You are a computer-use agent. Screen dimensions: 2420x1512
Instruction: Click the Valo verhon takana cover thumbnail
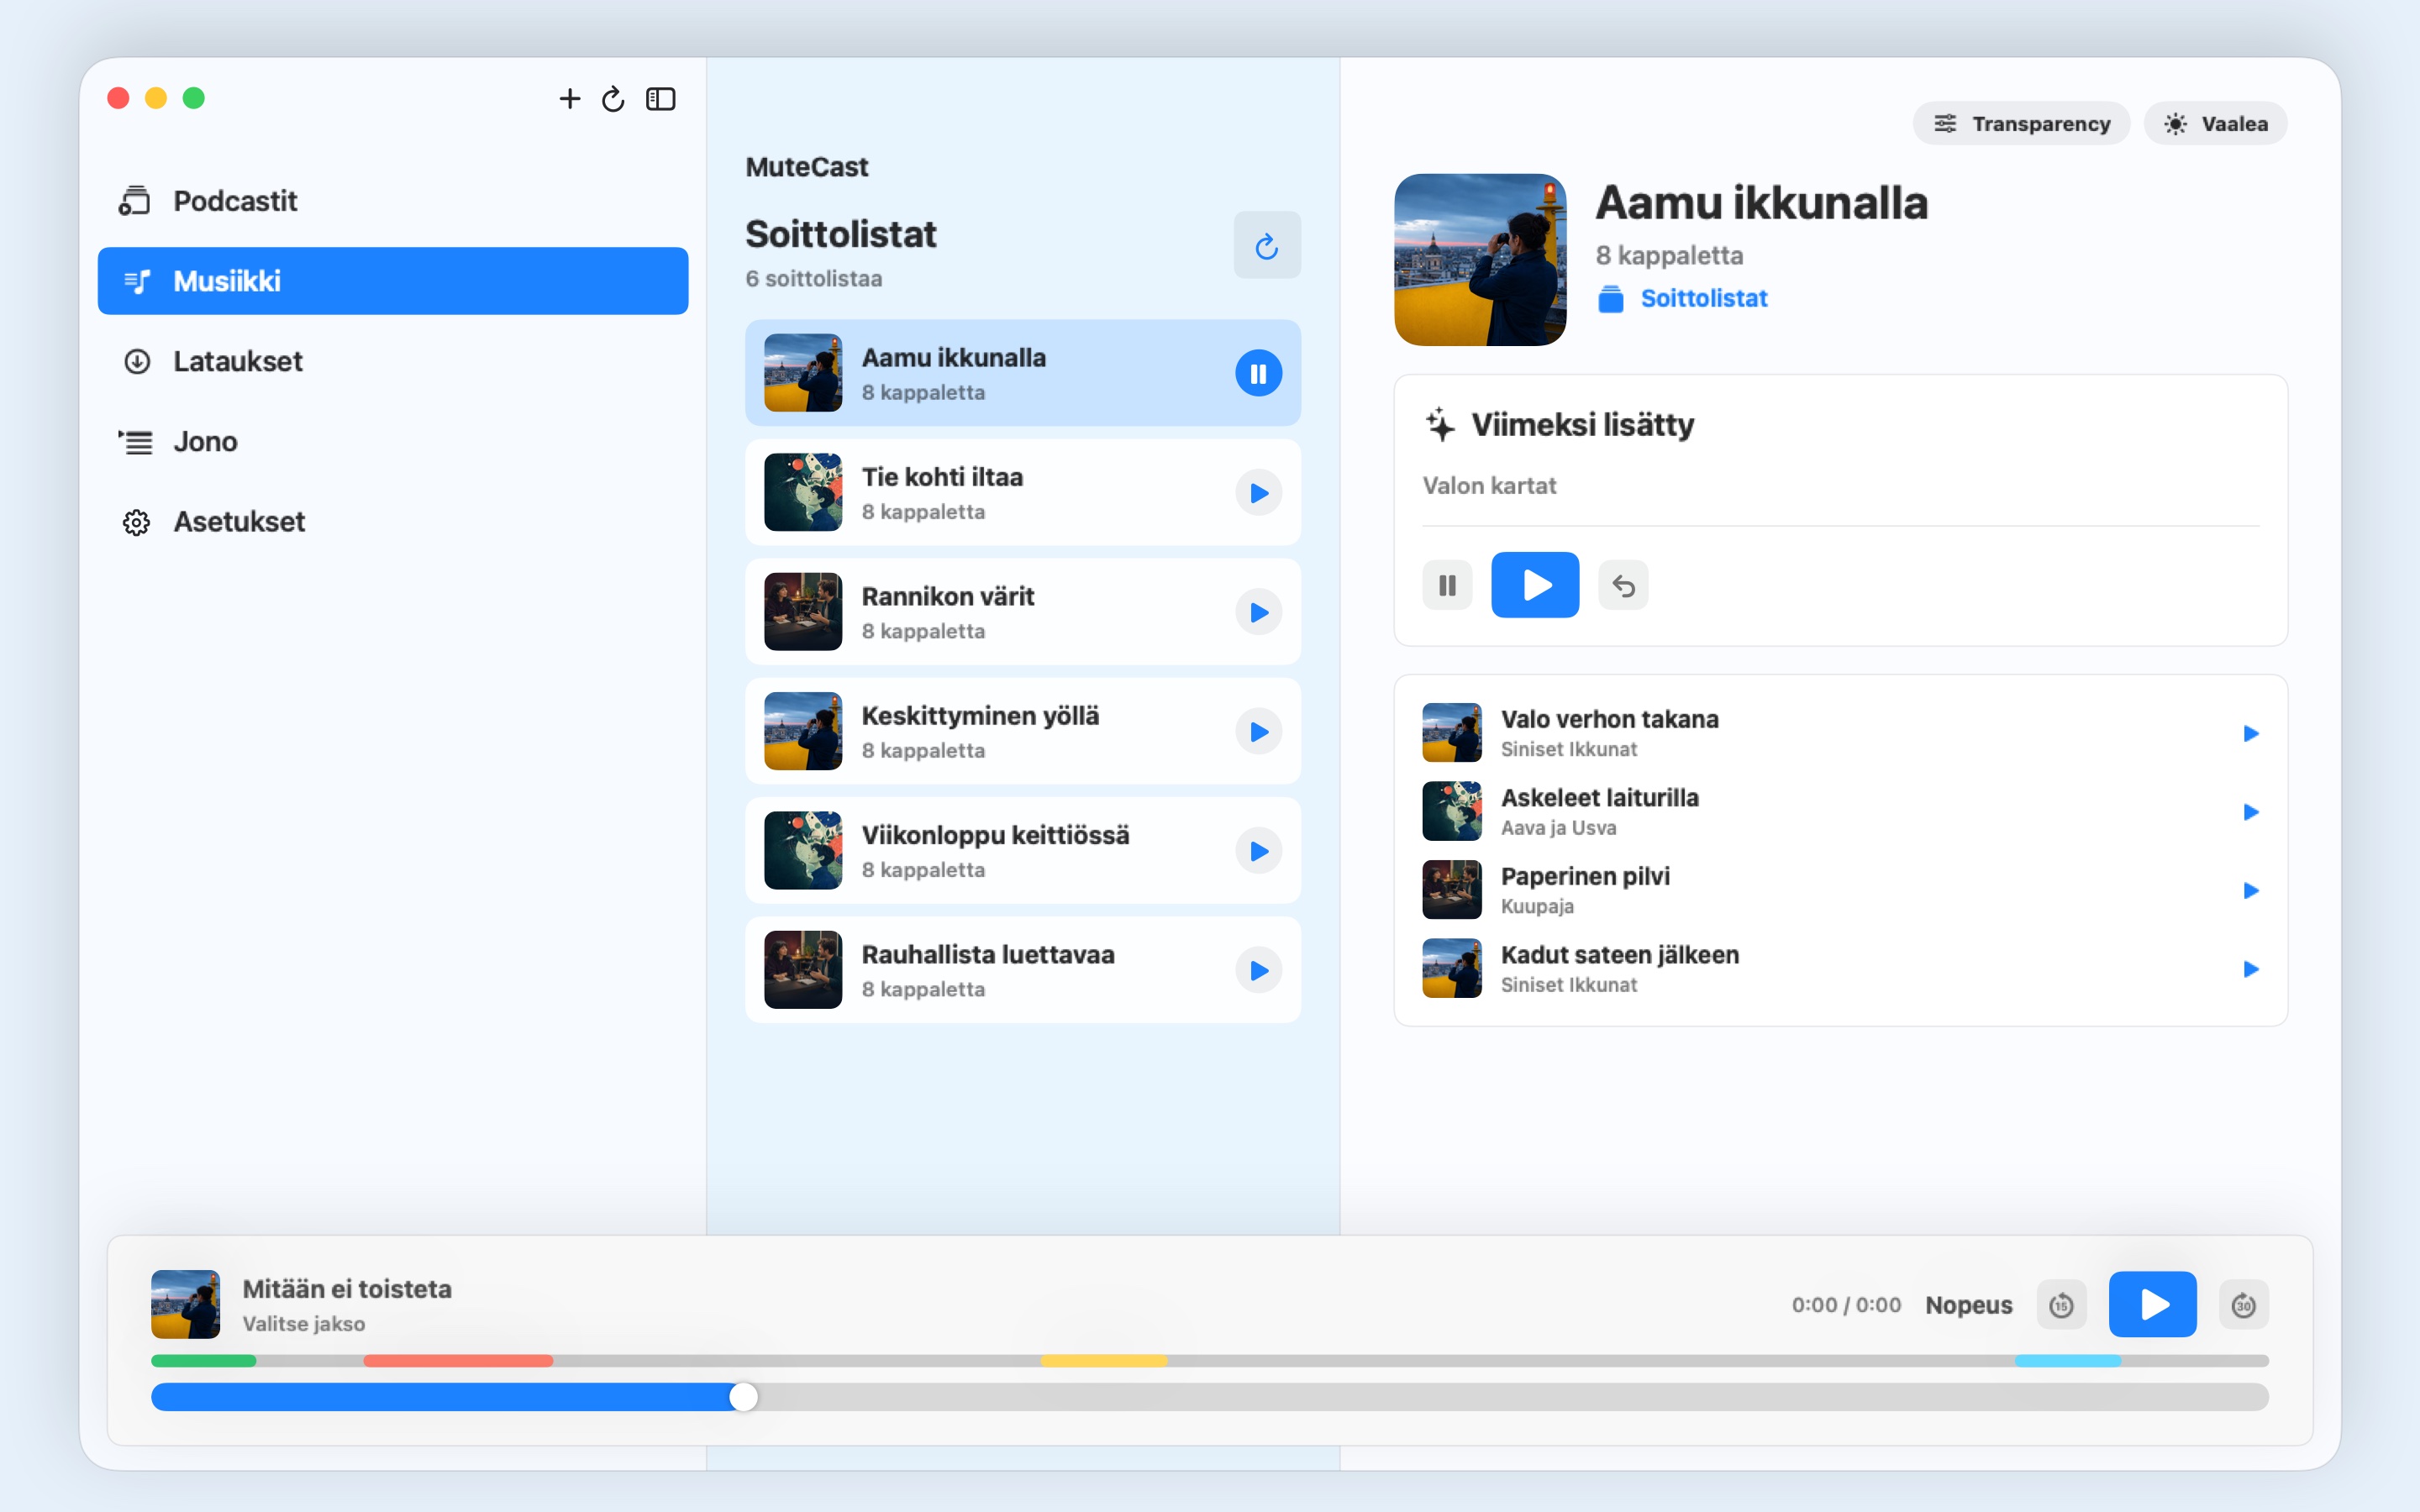[x=1452, y=733]
